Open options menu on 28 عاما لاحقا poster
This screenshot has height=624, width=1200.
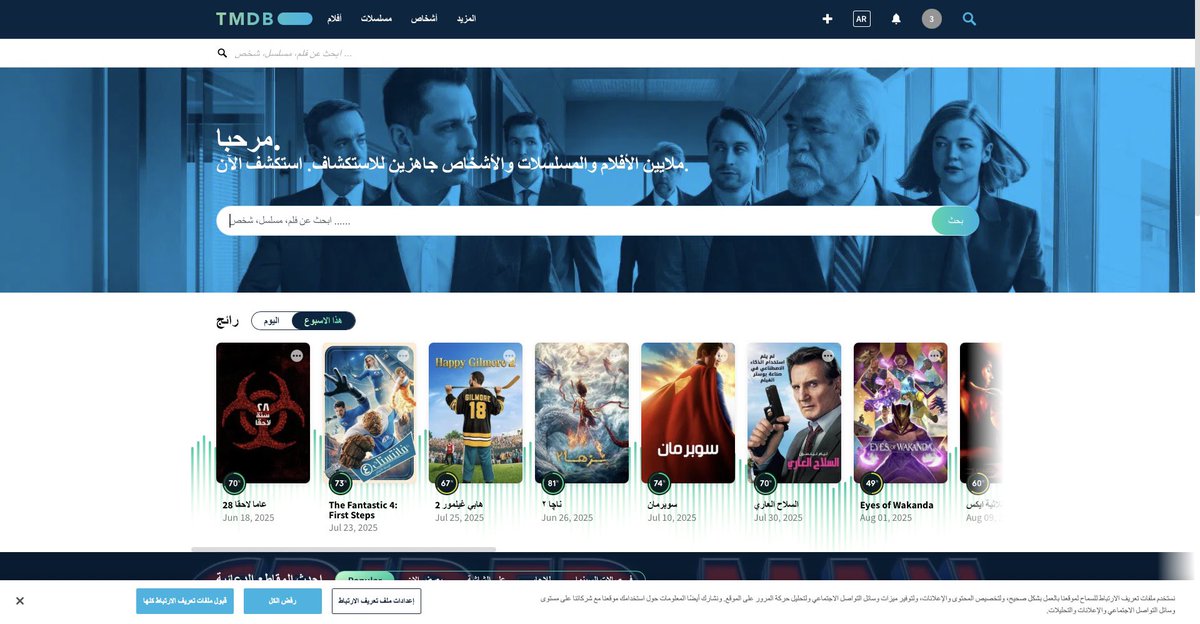pos(297,356)
